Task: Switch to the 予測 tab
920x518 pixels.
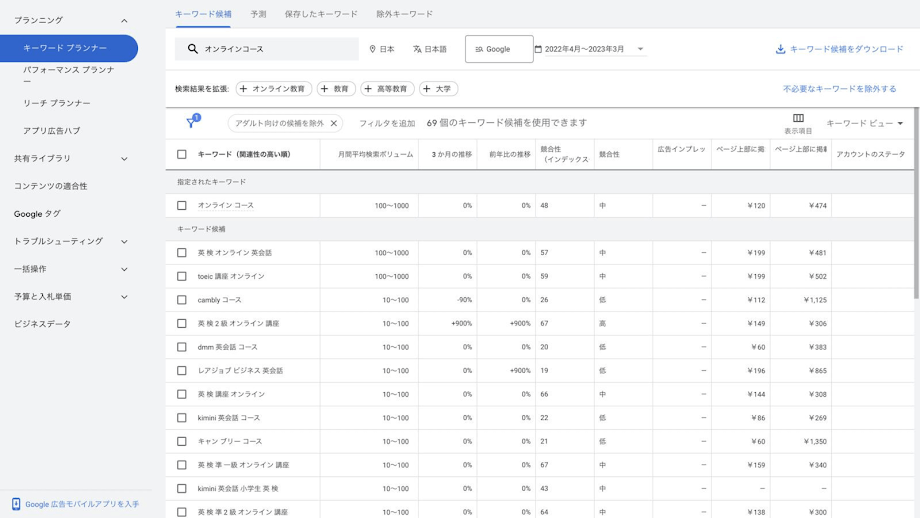Action: click(x=258, y=14)
